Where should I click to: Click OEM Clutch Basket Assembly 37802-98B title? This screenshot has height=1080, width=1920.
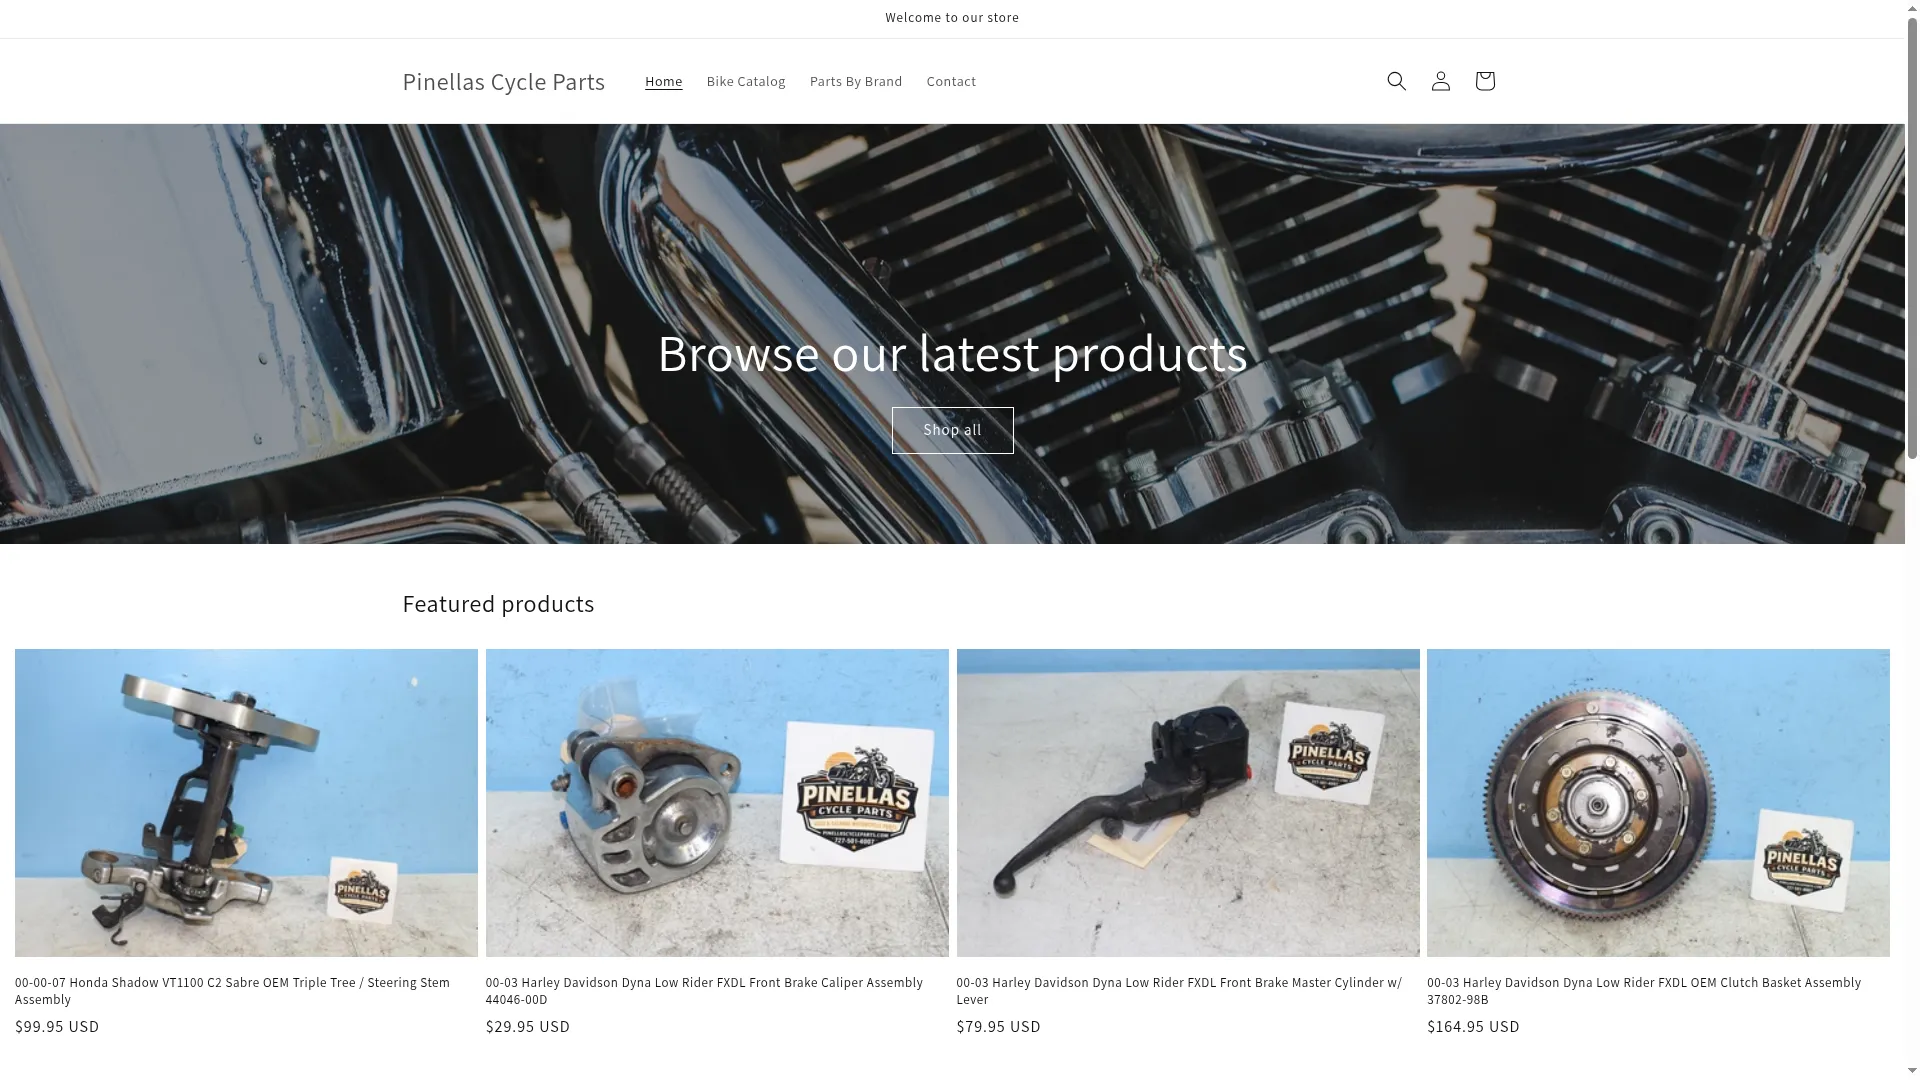tap(1644, 990)
